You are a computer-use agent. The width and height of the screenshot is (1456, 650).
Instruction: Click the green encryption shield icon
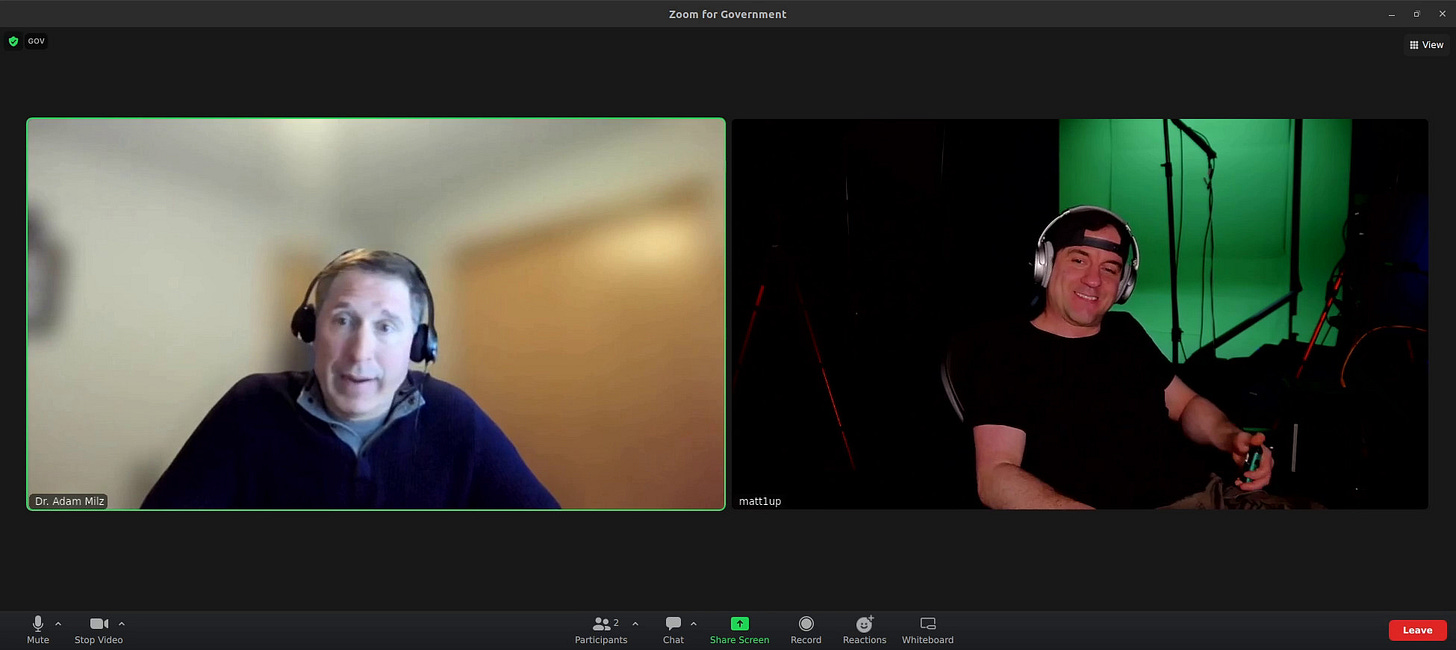click(13, 41)
